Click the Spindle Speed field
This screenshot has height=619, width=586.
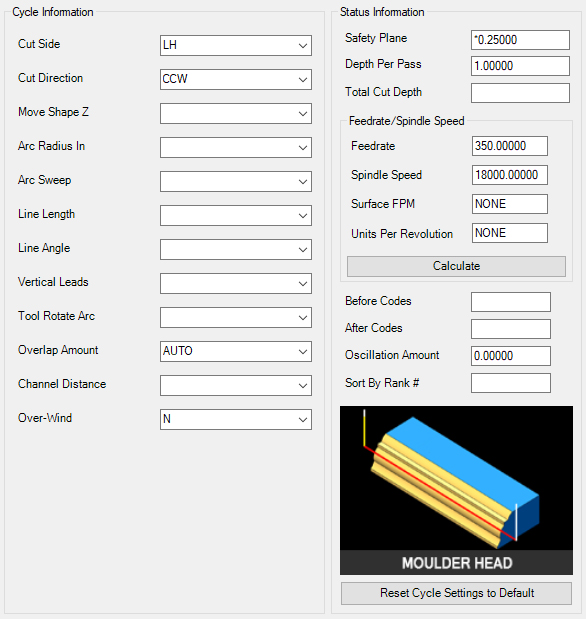[509, 175]
